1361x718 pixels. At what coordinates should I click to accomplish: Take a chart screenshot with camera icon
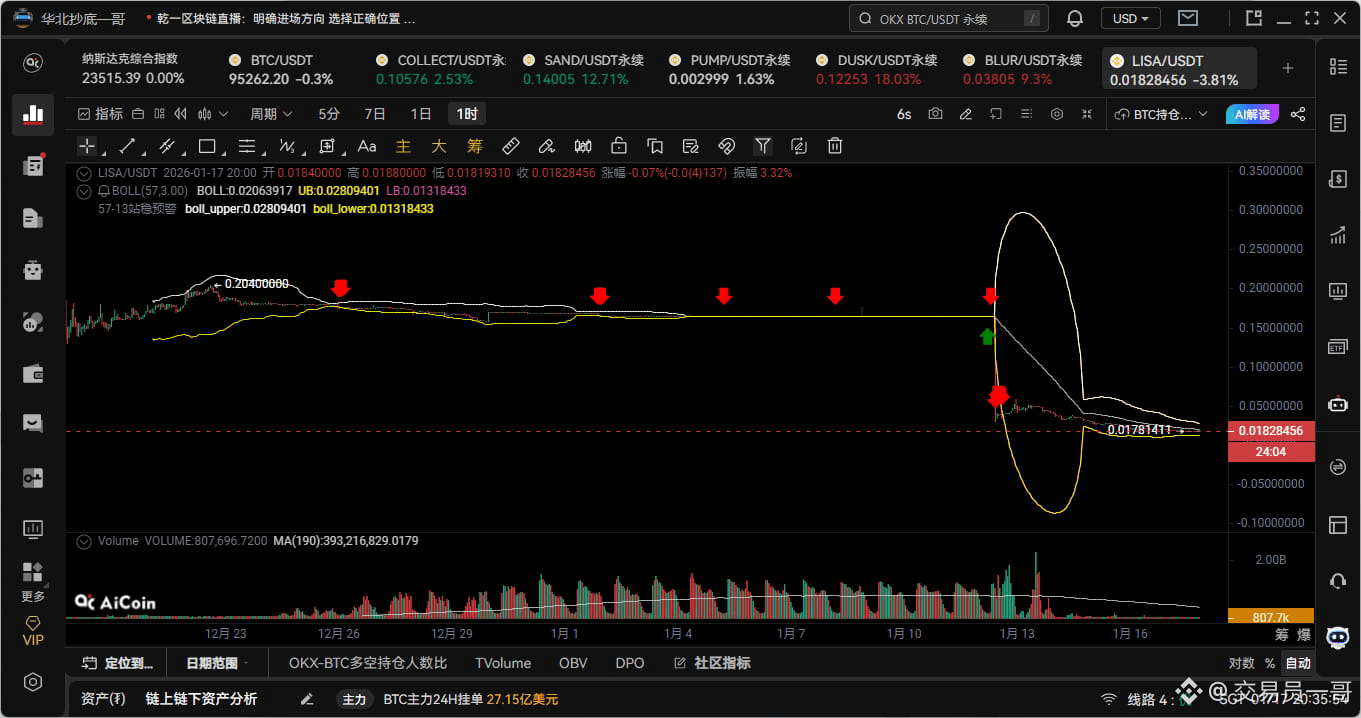click(x=935, y=114)
